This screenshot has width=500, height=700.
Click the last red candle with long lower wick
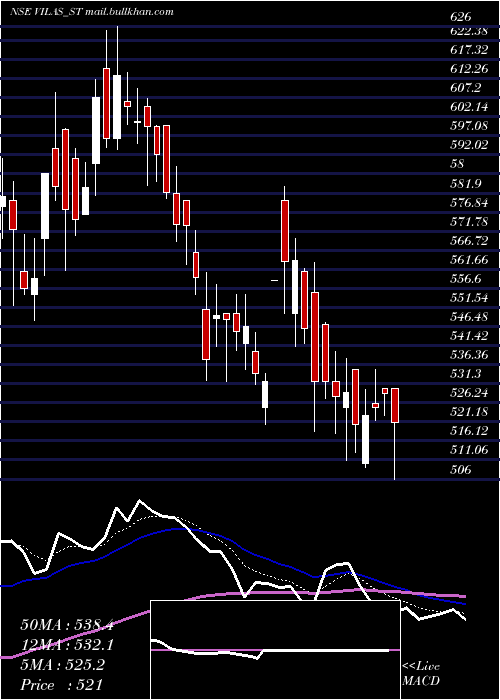[395, 405]
